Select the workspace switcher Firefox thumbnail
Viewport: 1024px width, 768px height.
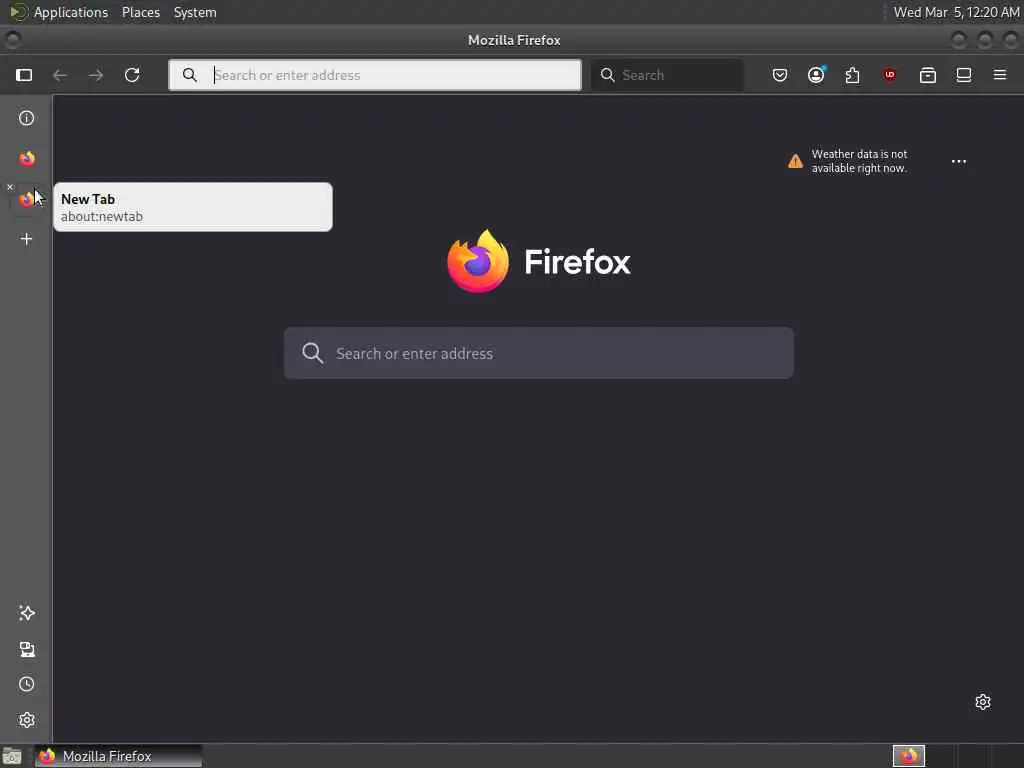pyautogui.click(x=909, y=756)
